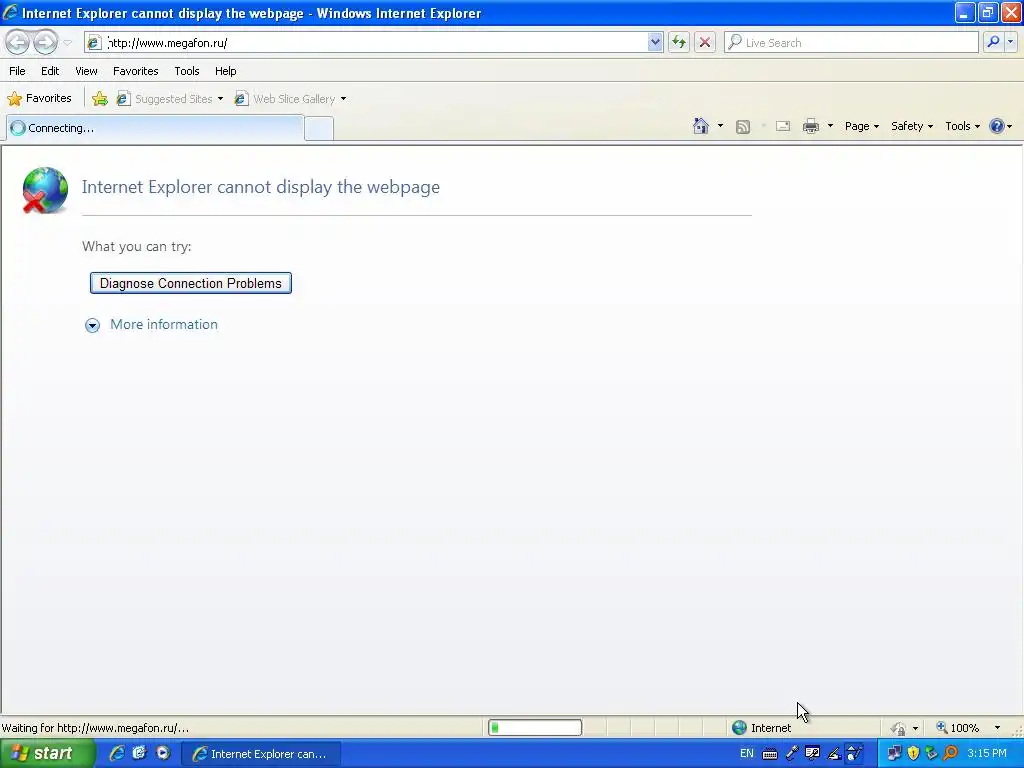Click the Print icon
This screenshot has width=1024, height=768.
810,126
